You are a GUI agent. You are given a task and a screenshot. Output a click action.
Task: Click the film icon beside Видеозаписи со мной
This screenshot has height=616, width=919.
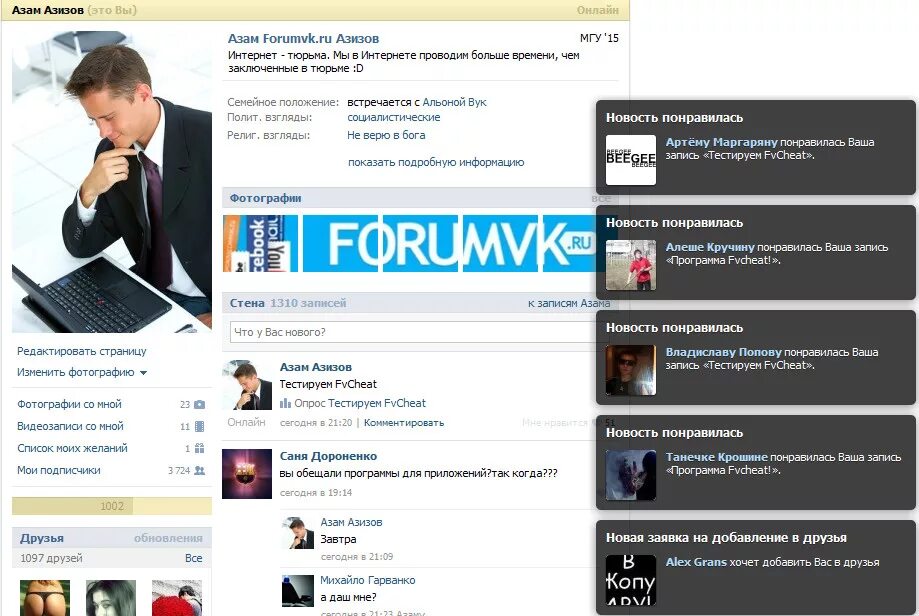click(200, 427)
